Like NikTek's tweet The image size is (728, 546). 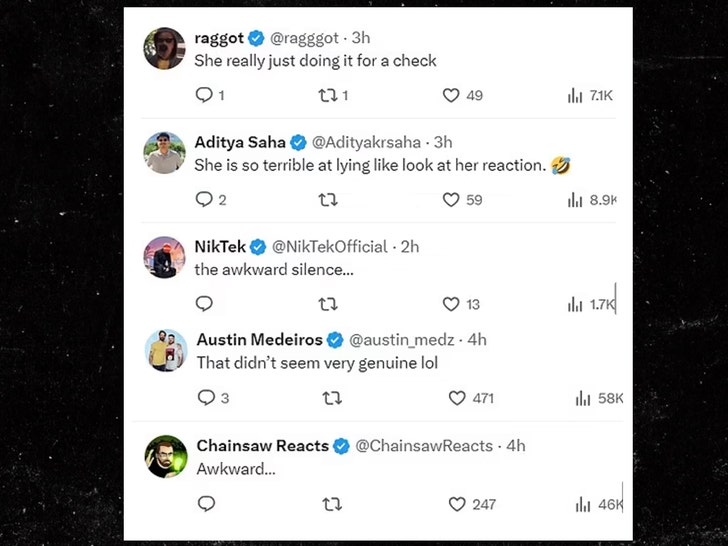pyautogui.click(x=451, y=303)
